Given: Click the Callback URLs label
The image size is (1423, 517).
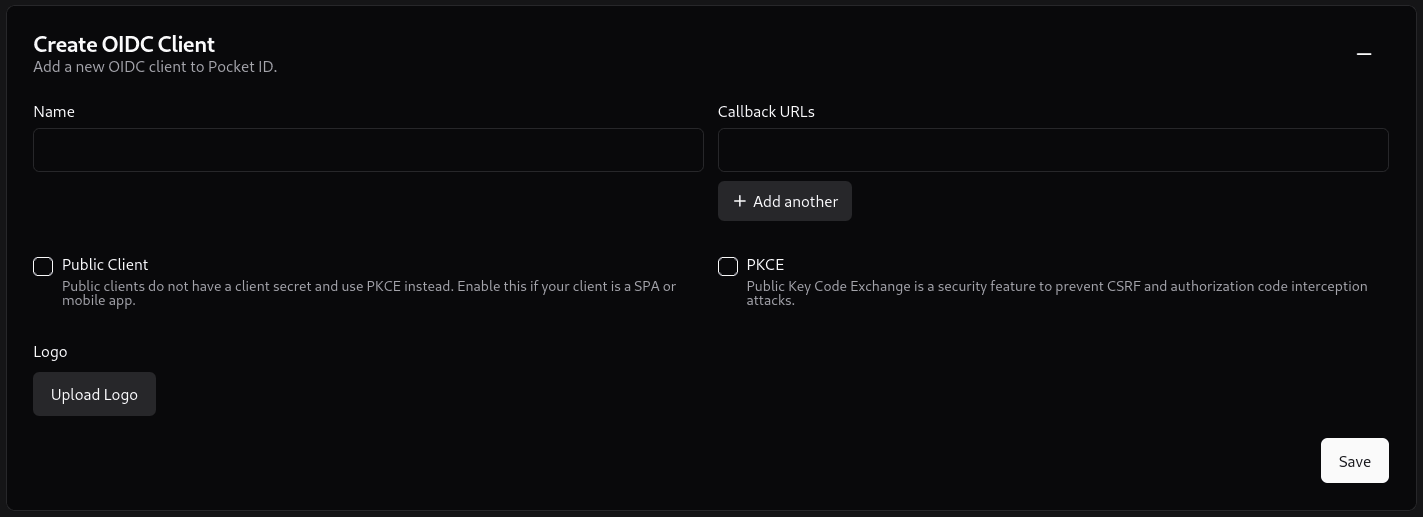Looking at the screenshot, I should 766,112.
